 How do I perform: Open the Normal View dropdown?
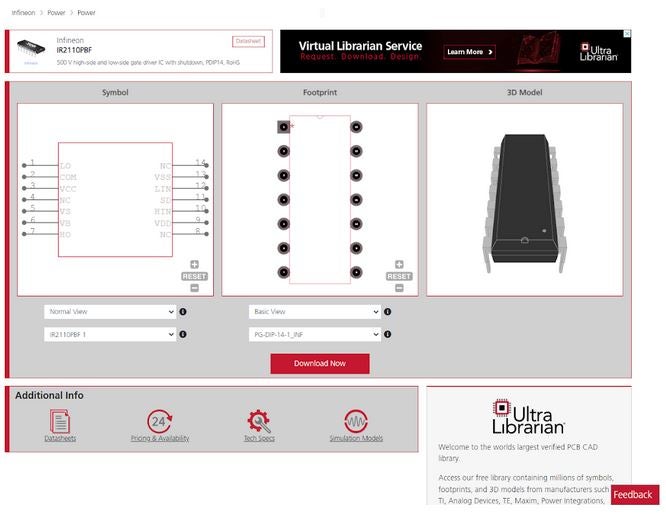(110, 312)
